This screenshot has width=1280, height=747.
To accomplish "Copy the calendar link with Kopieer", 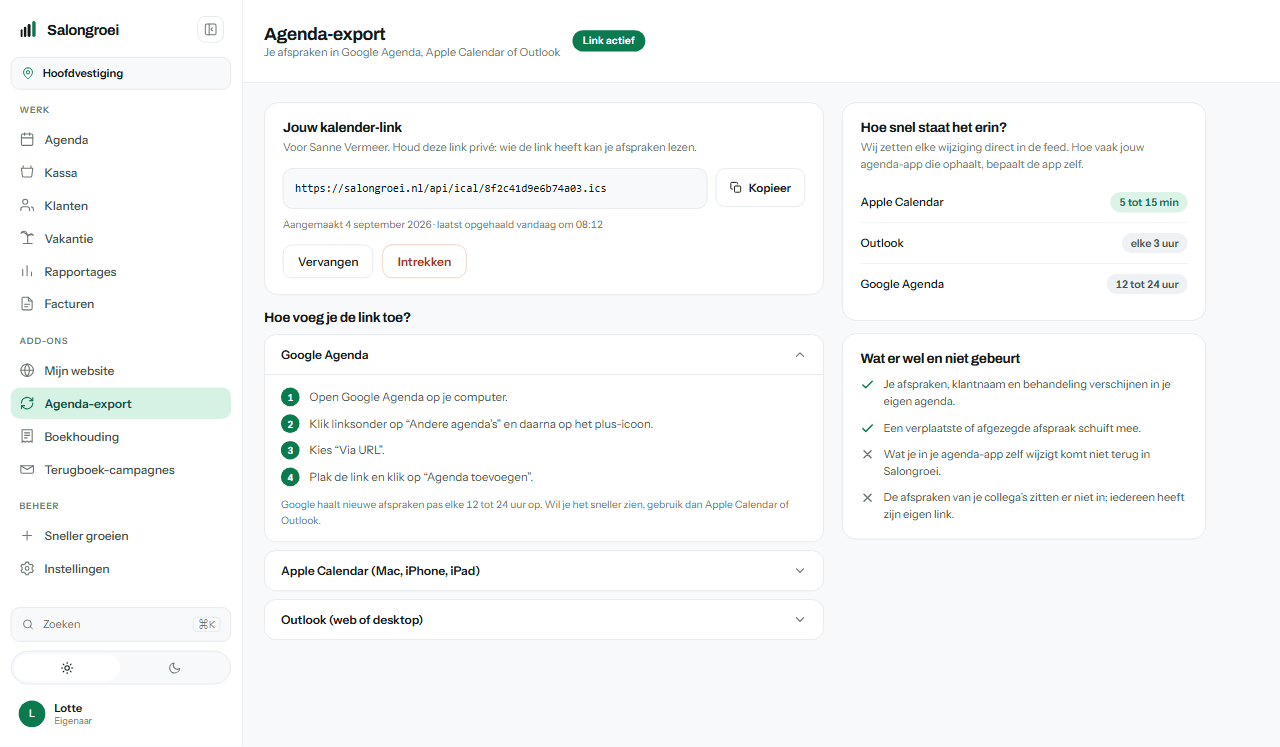I will [x=760, y=188].
